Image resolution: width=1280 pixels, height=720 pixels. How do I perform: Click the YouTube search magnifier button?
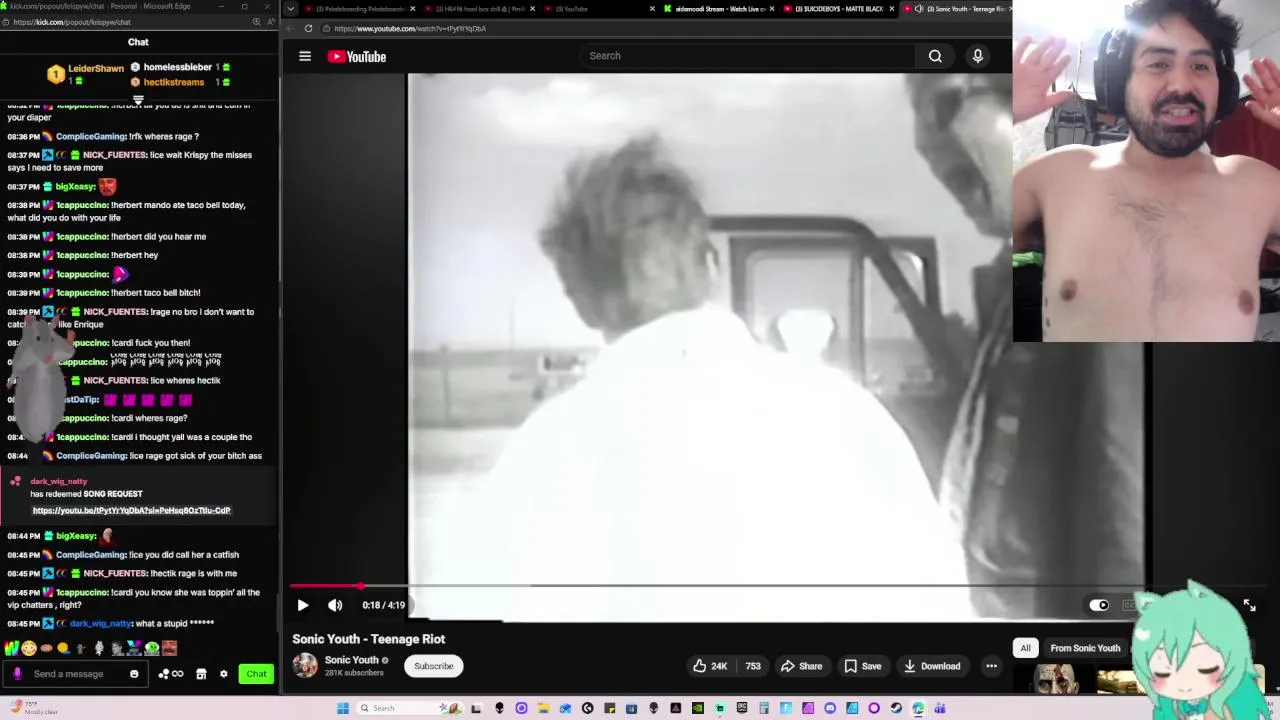(935, 56)
